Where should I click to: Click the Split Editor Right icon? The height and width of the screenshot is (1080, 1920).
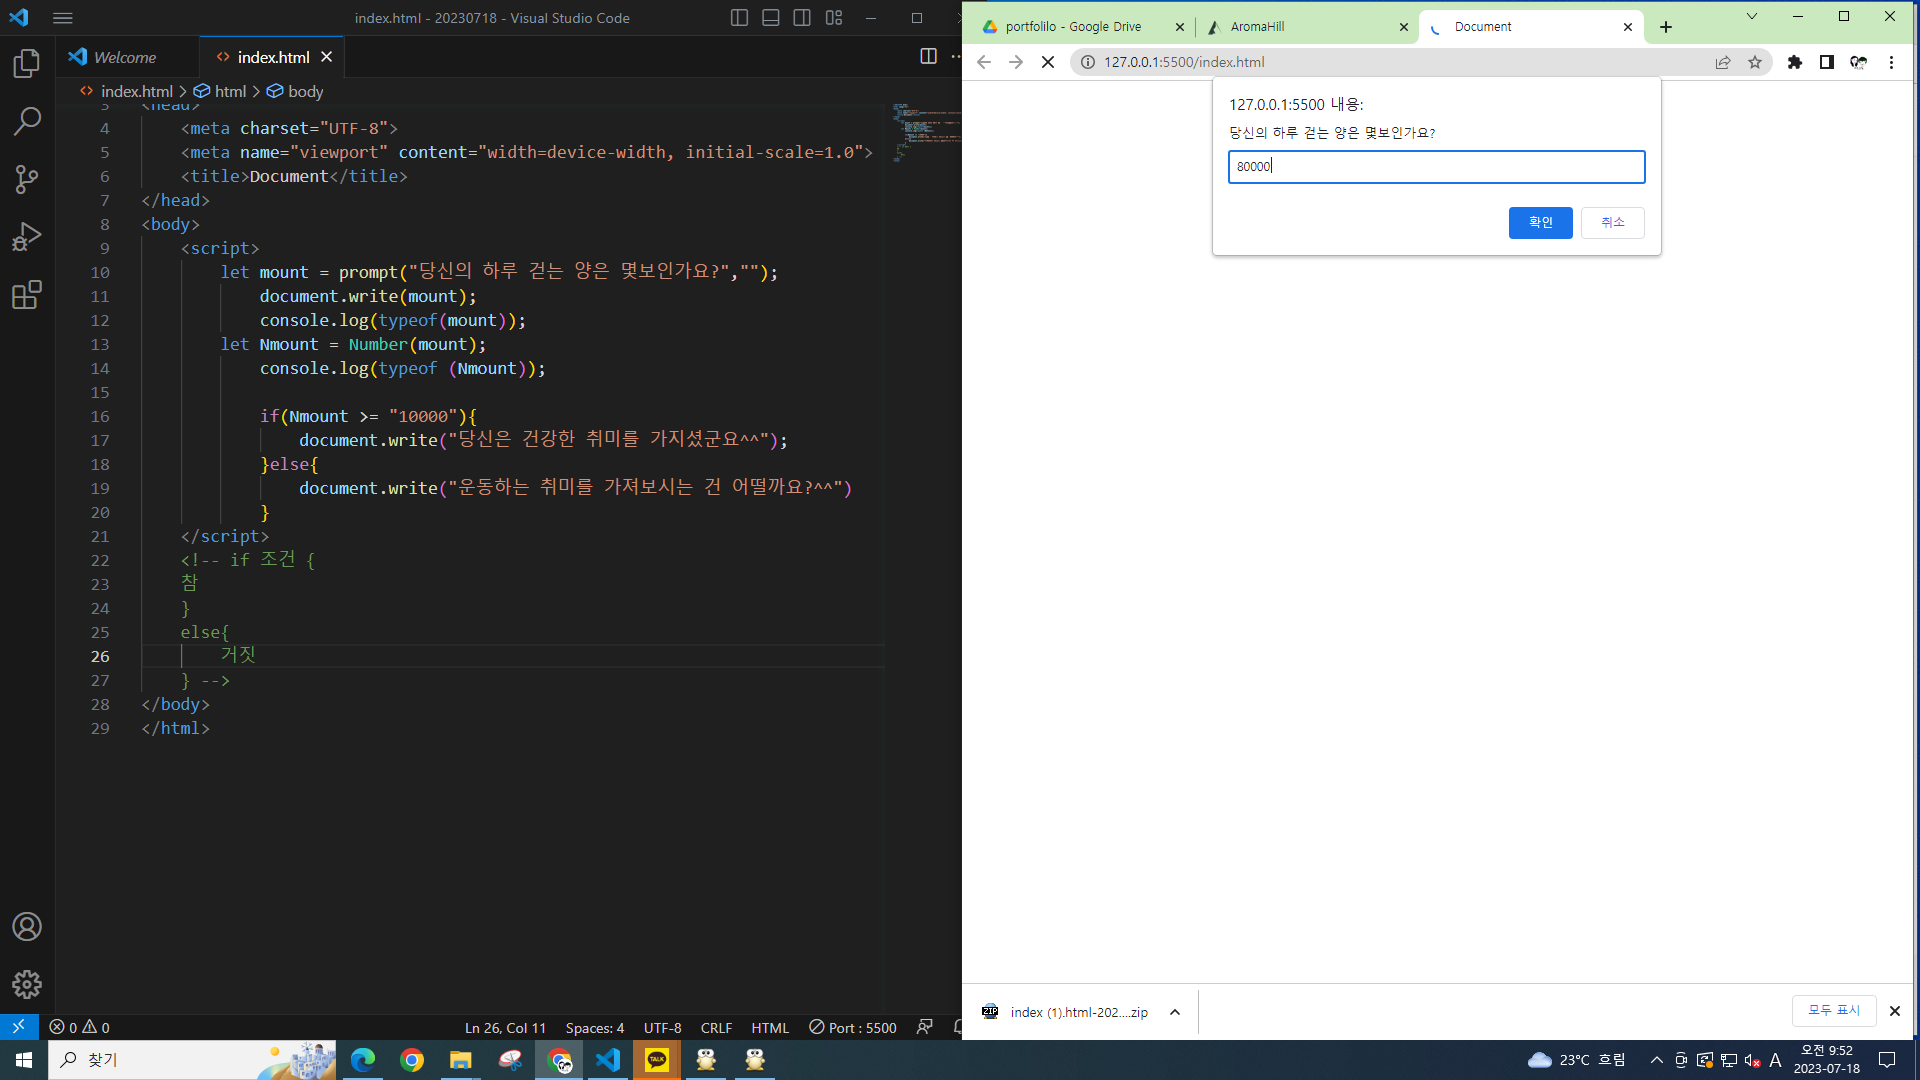tap(928, 57)
